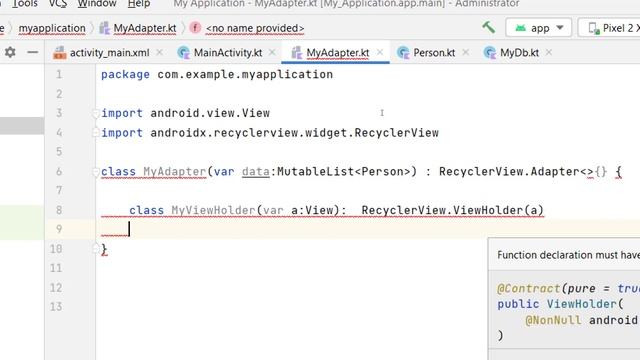The width and height of the screenshot is (640, 360).
Task: Click the package keyword on line 1
Action: 125,75
